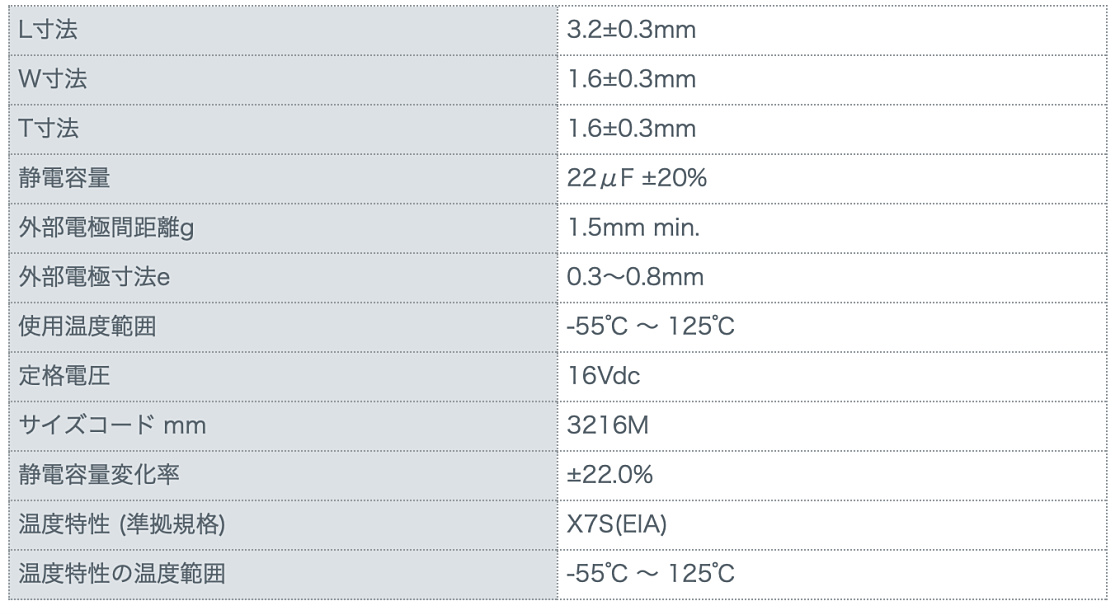The image size is (1120, 615).
Task: Click the W寸法 row label
Action: pos(52,79)
